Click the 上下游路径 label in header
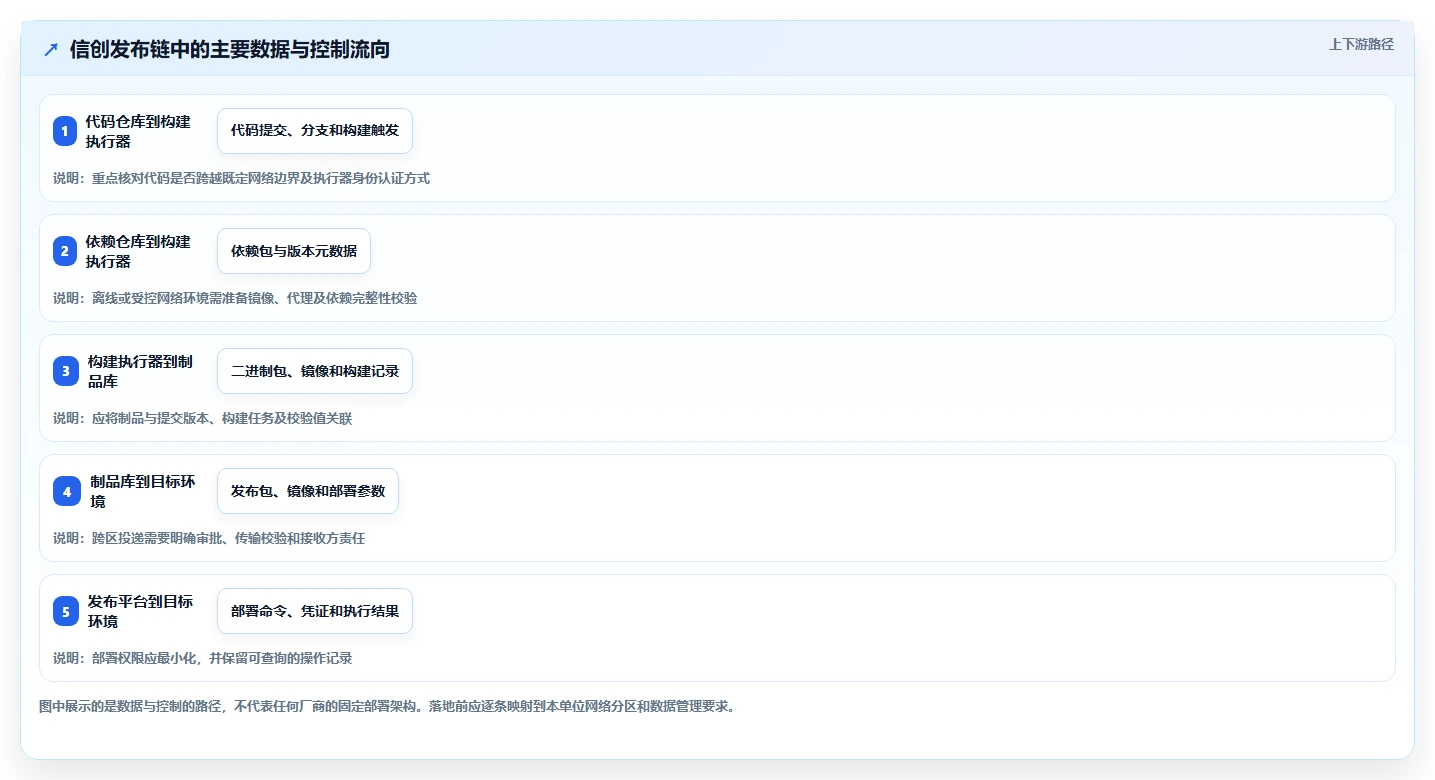The image size is (1435, 780). (1361, 44)
